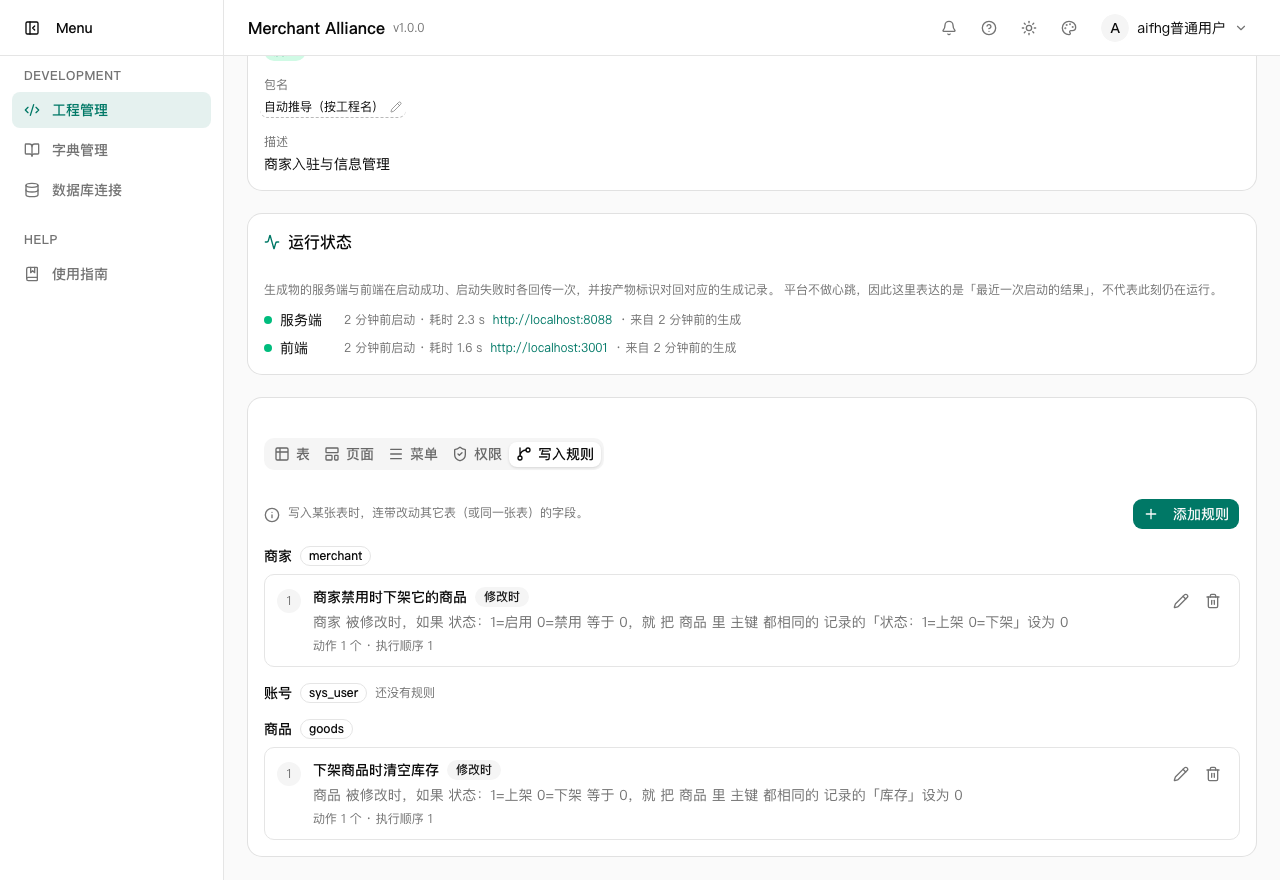Click the 服务端 status row label
Image resolution: width=1280 pixels, height=880 pixels.
[x=301, y=320]
